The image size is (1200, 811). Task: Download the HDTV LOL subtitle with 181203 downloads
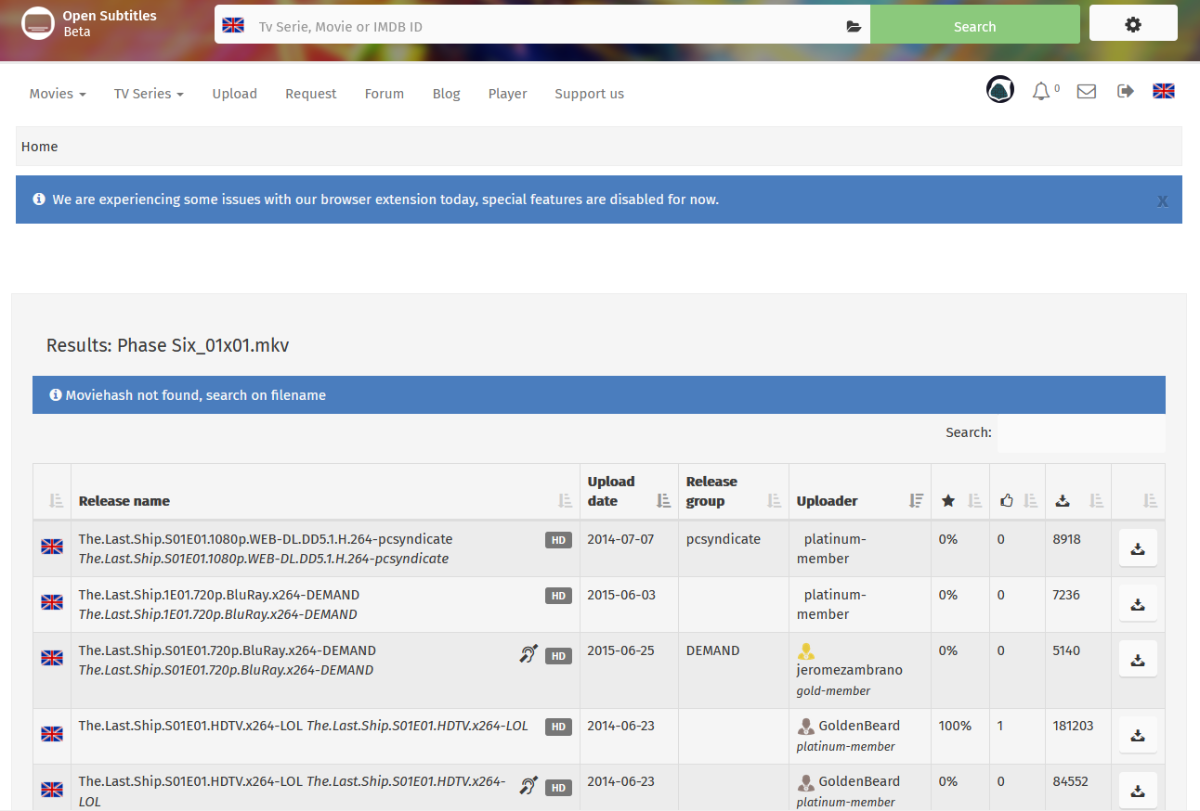(1137, 735)
